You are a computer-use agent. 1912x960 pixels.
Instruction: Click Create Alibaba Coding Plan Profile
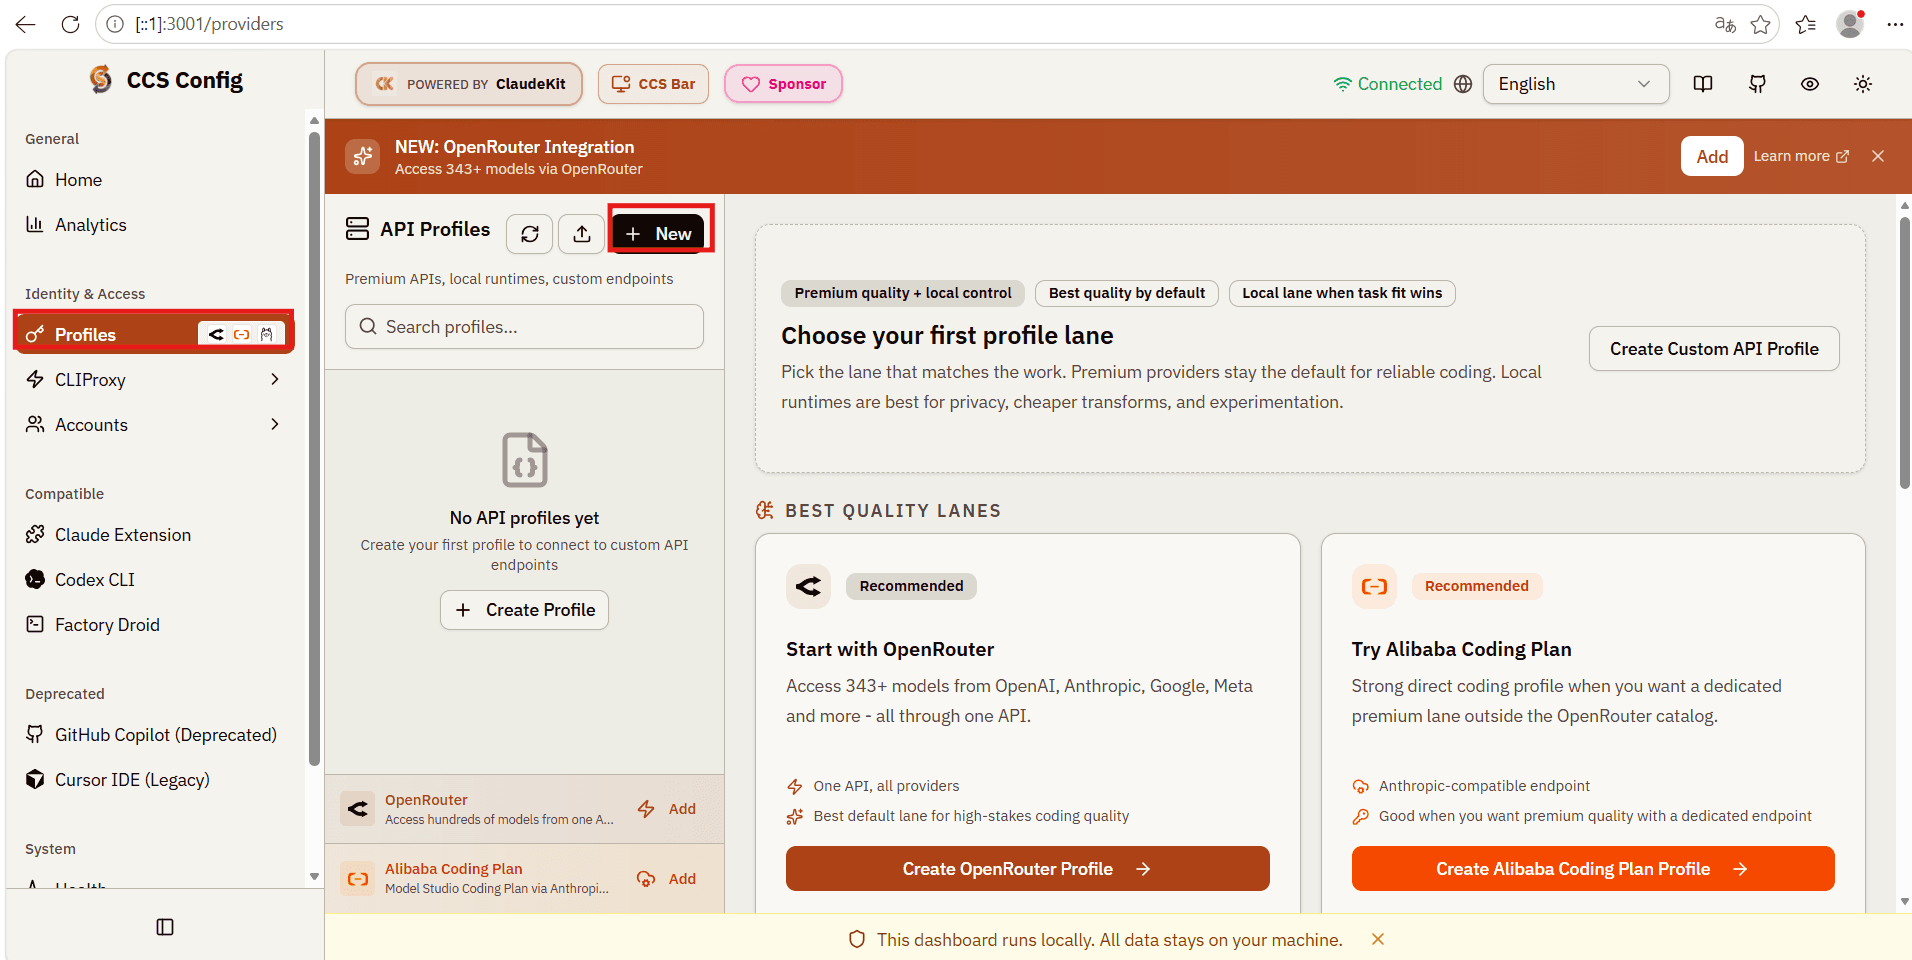point(1593,869)
